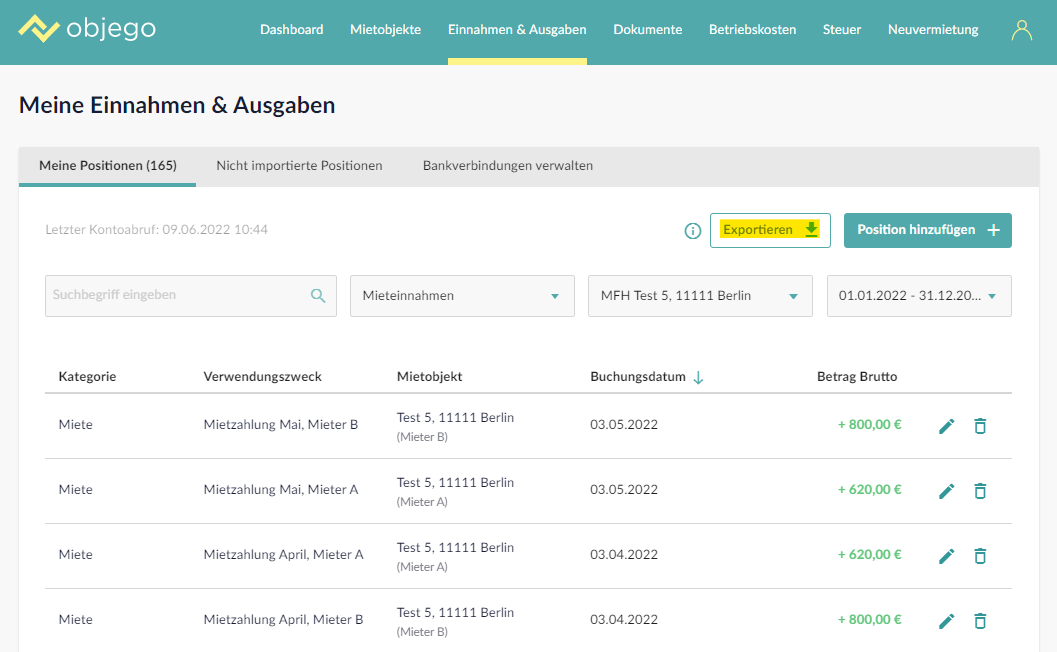Open the Betriebskosten menu
This screenshot has height=652, width=1057.
tap(752, 30)
